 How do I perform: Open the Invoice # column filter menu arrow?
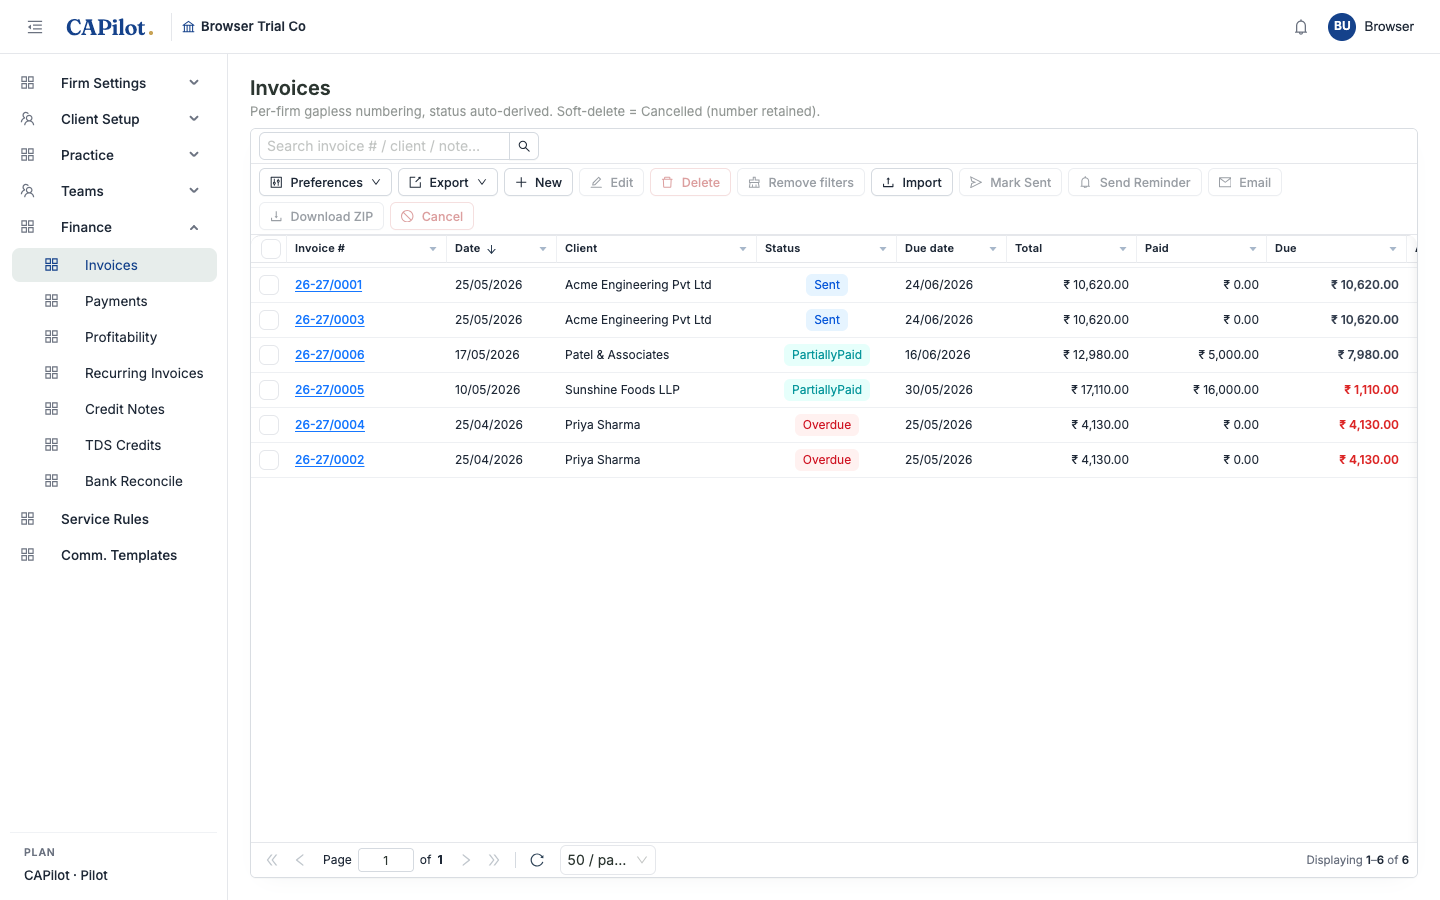433,249
